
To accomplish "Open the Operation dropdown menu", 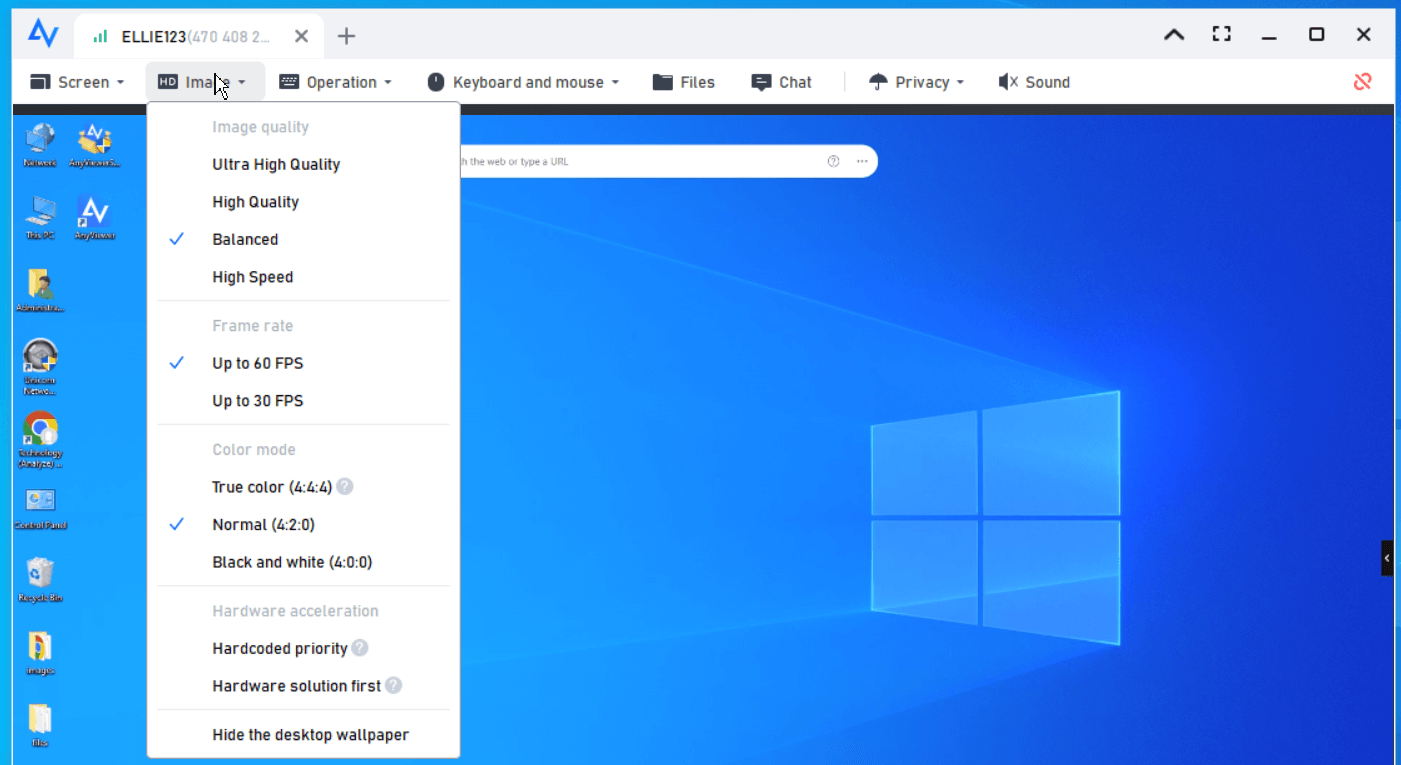I will click(335, 82).
